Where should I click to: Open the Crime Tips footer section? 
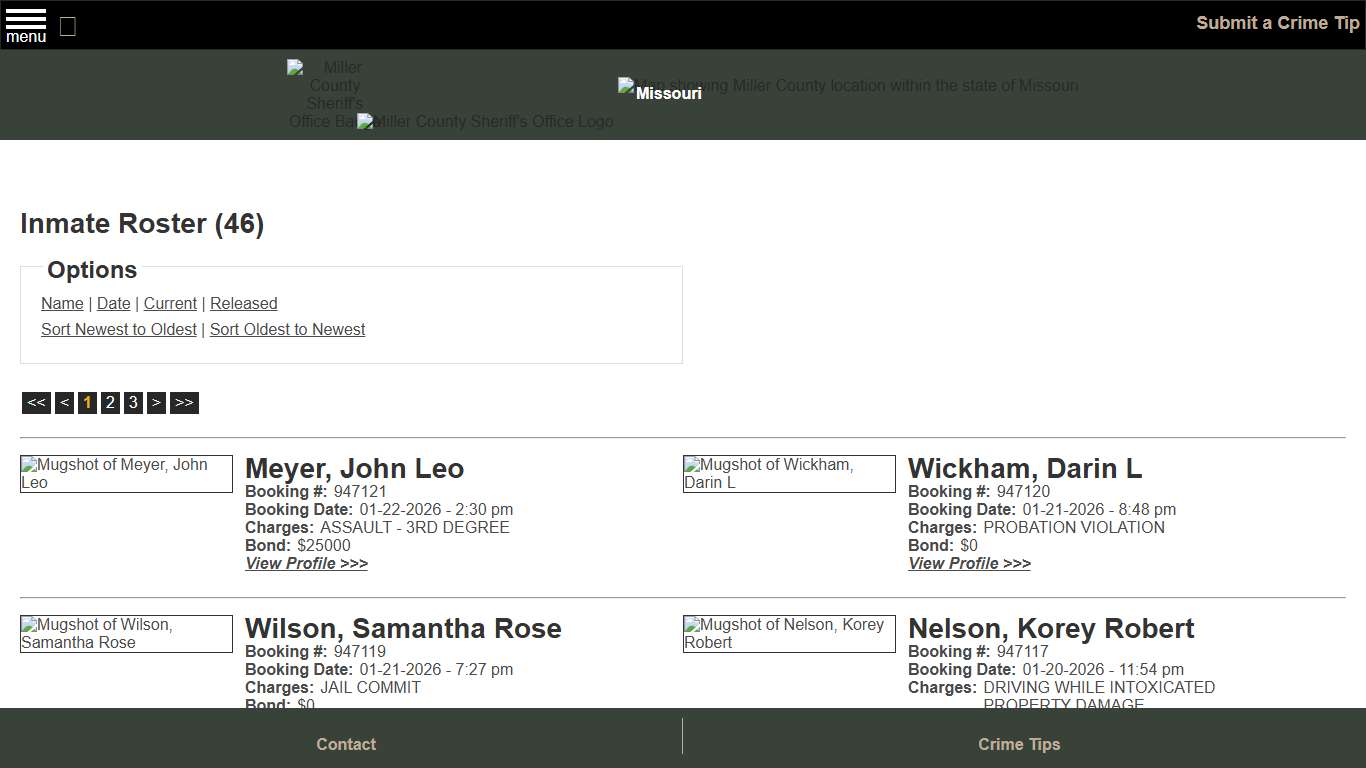tap(1019, 744)
